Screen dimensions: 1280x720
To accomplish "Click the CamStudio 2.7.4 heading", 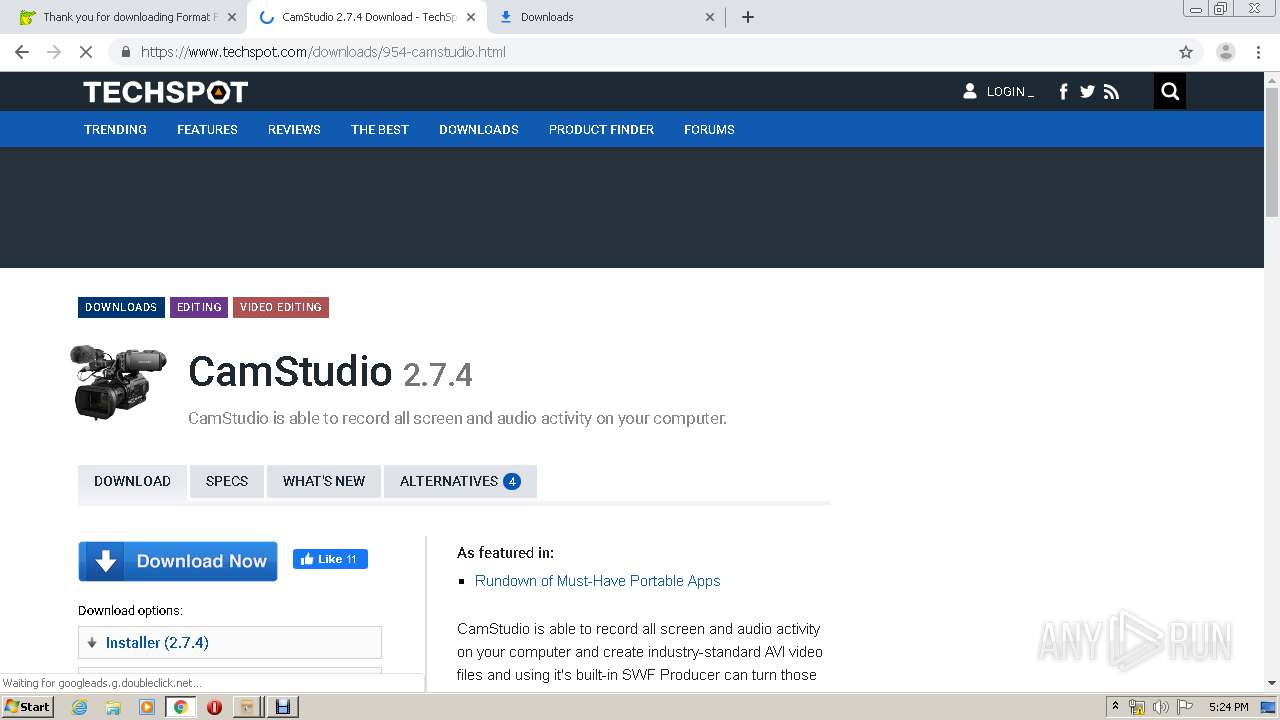I will (x=330, y=372).
